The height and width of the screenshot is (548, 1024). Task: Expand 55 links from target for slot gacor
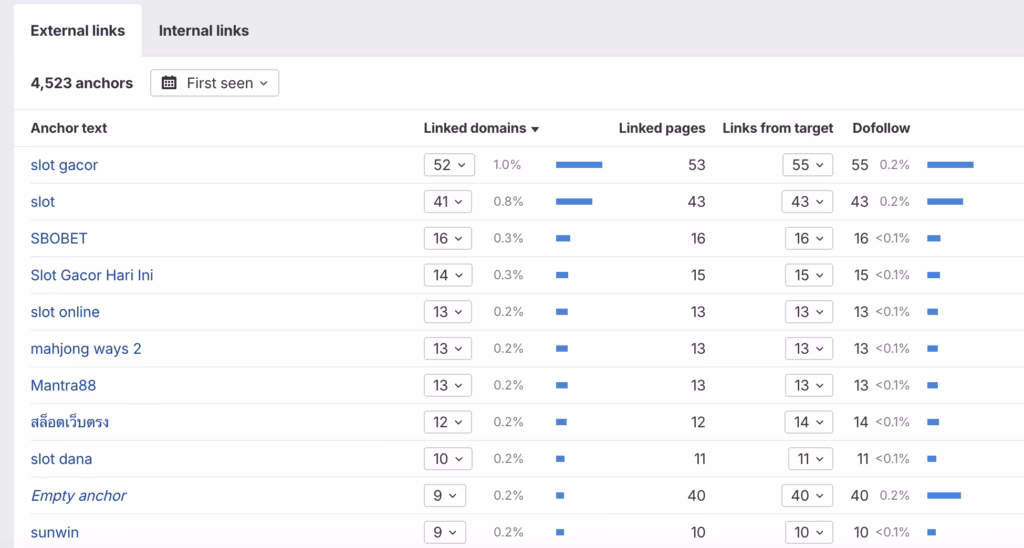tap(807, 165)
